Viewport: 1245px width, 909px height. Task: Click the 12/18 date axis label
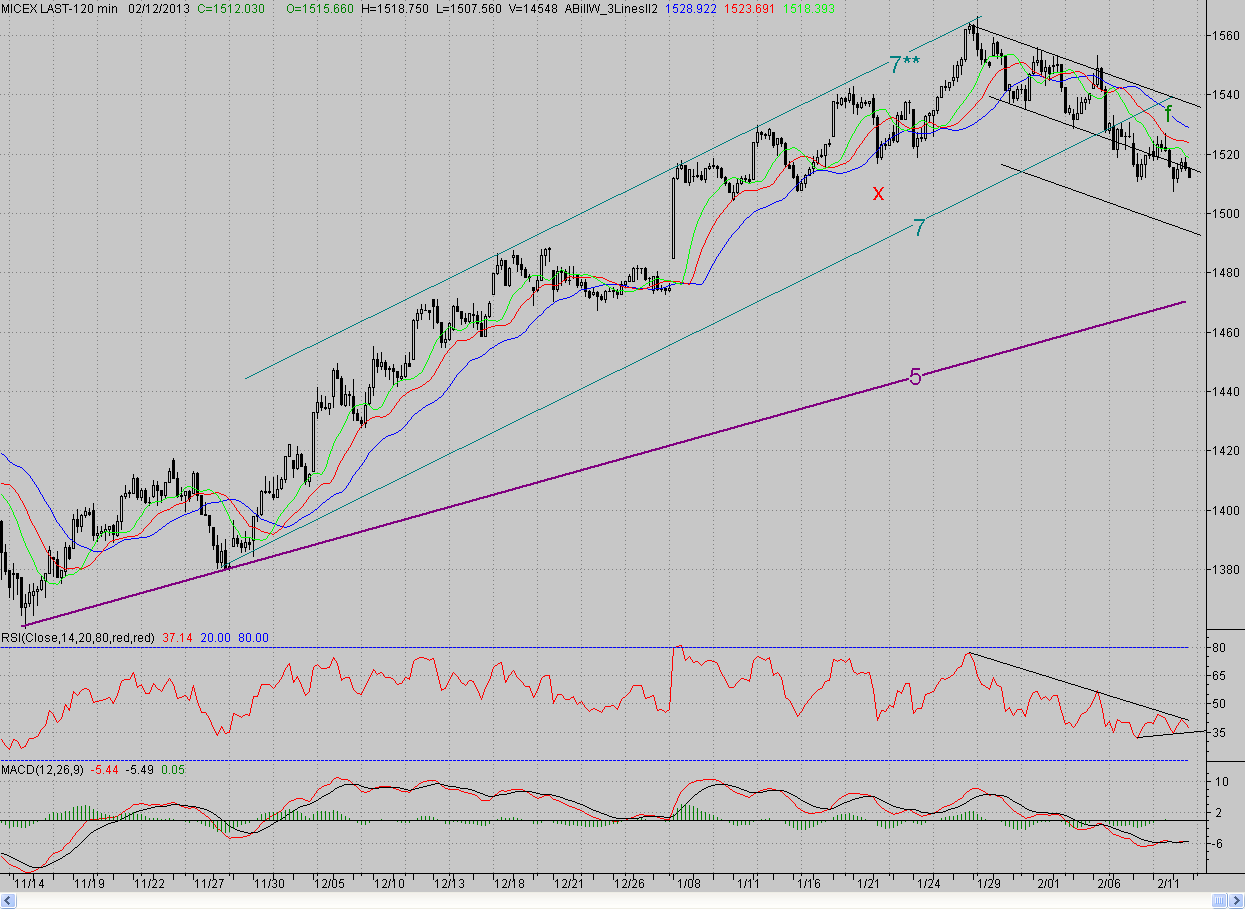coord(510,884)
